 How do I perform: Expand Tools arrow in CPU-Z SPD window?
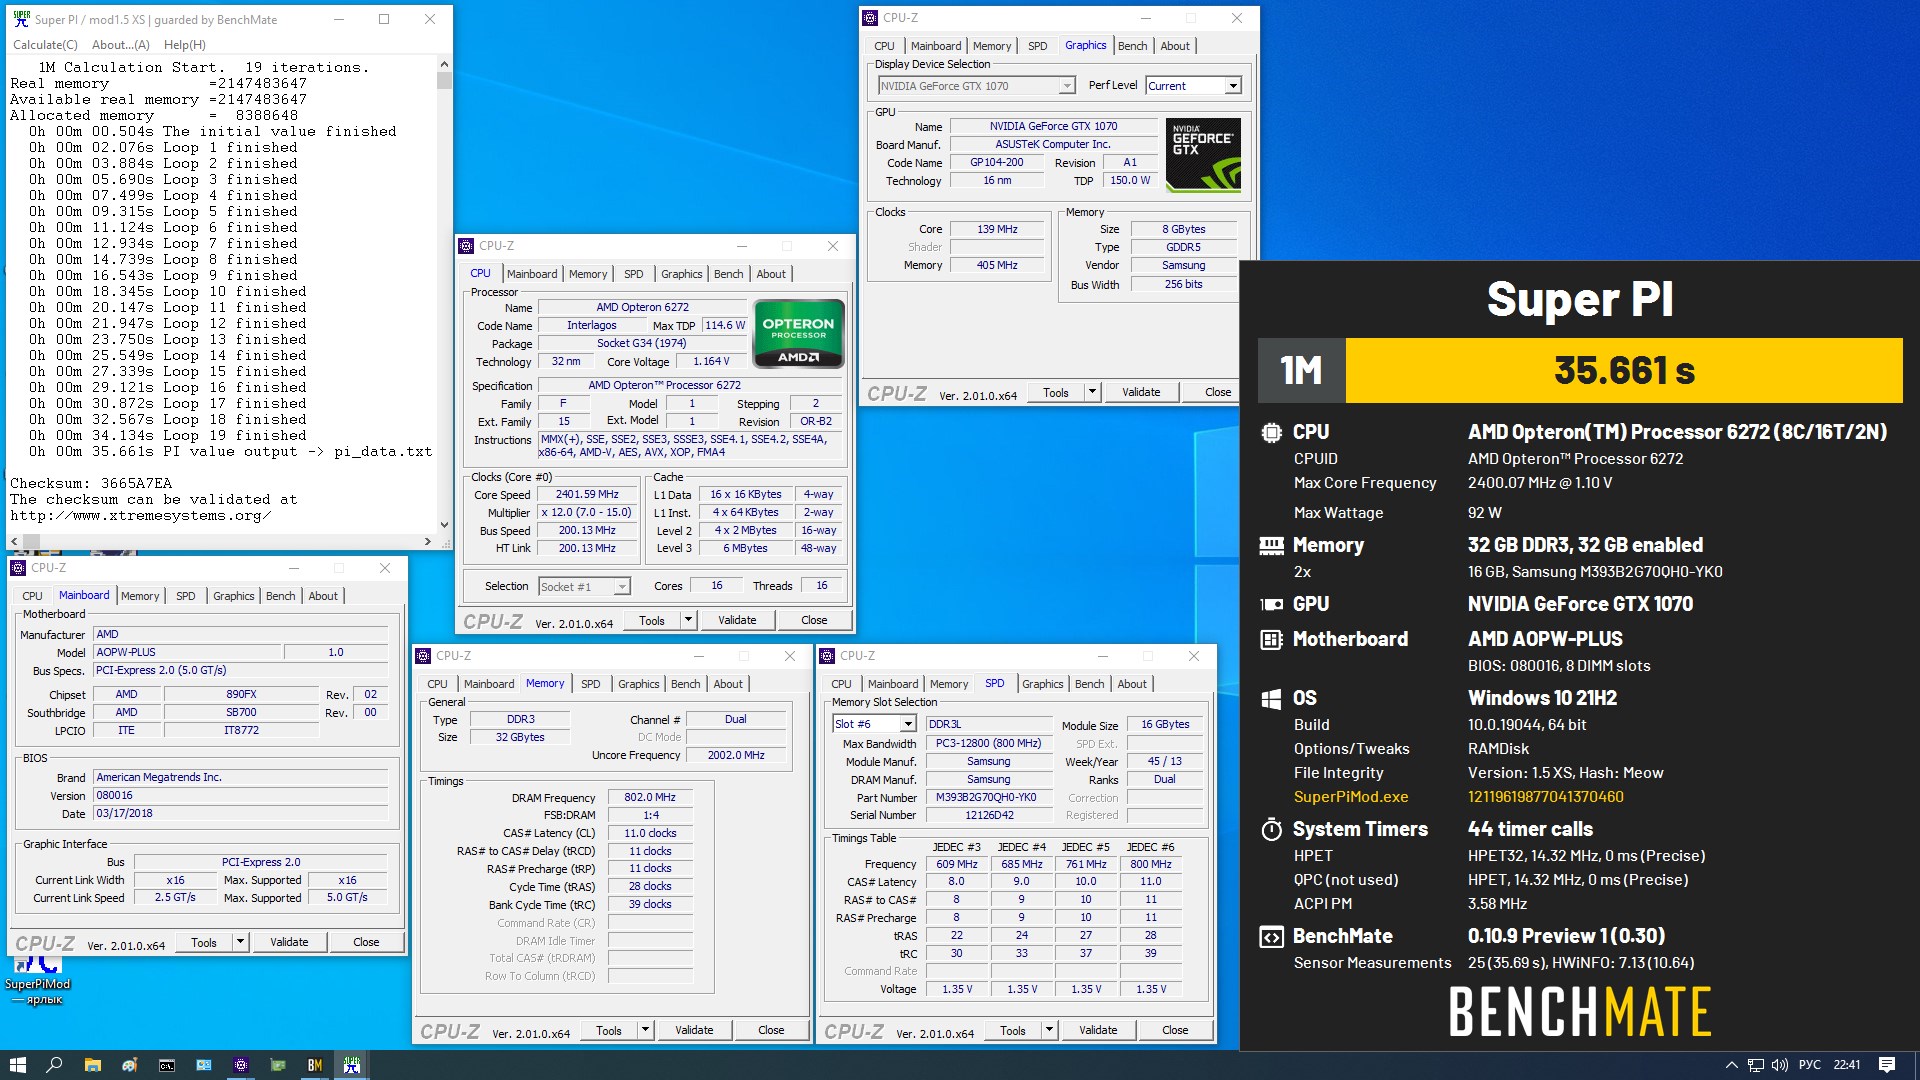coord(1049,1030)
